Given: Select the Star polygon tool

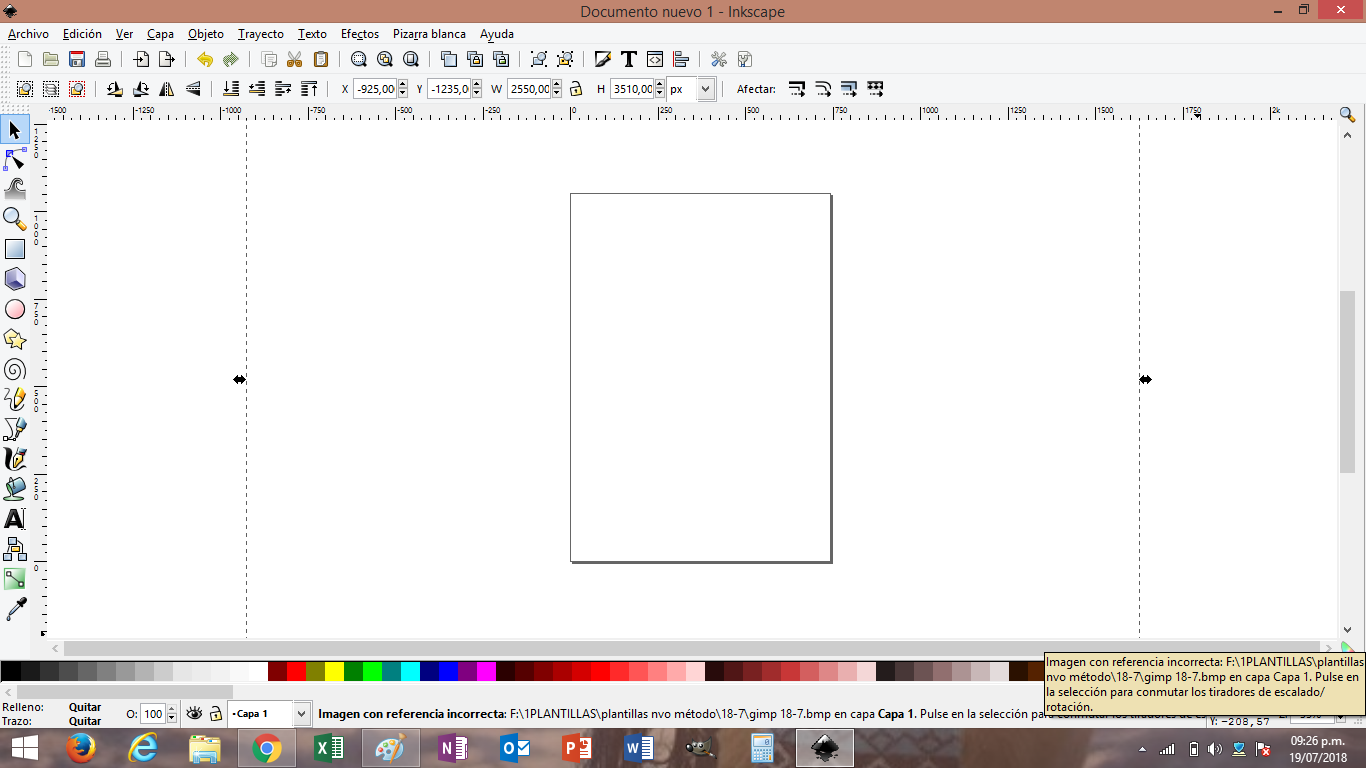Looking at the screenshot, I should point(15,339).
